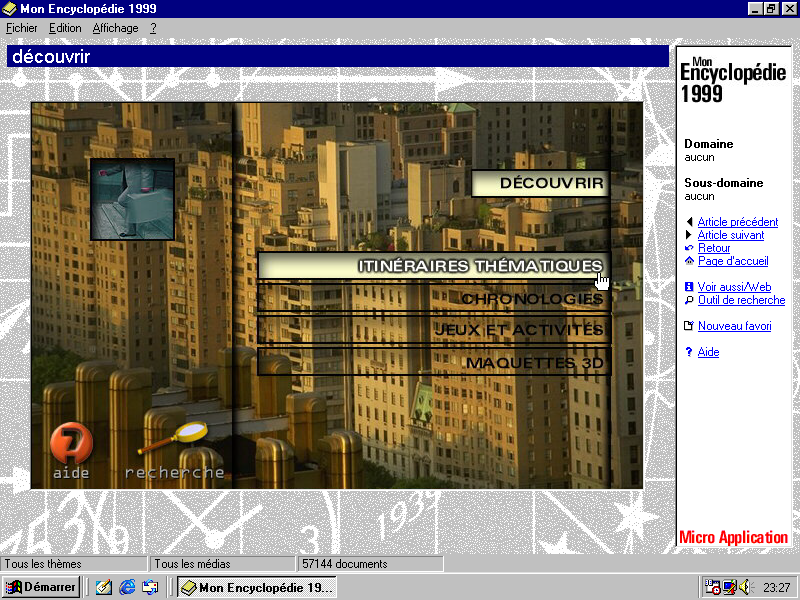This screenshot has width=800, height=600.
Task: Click the Show Desktop quick launch icon
Action: point(103,587)
